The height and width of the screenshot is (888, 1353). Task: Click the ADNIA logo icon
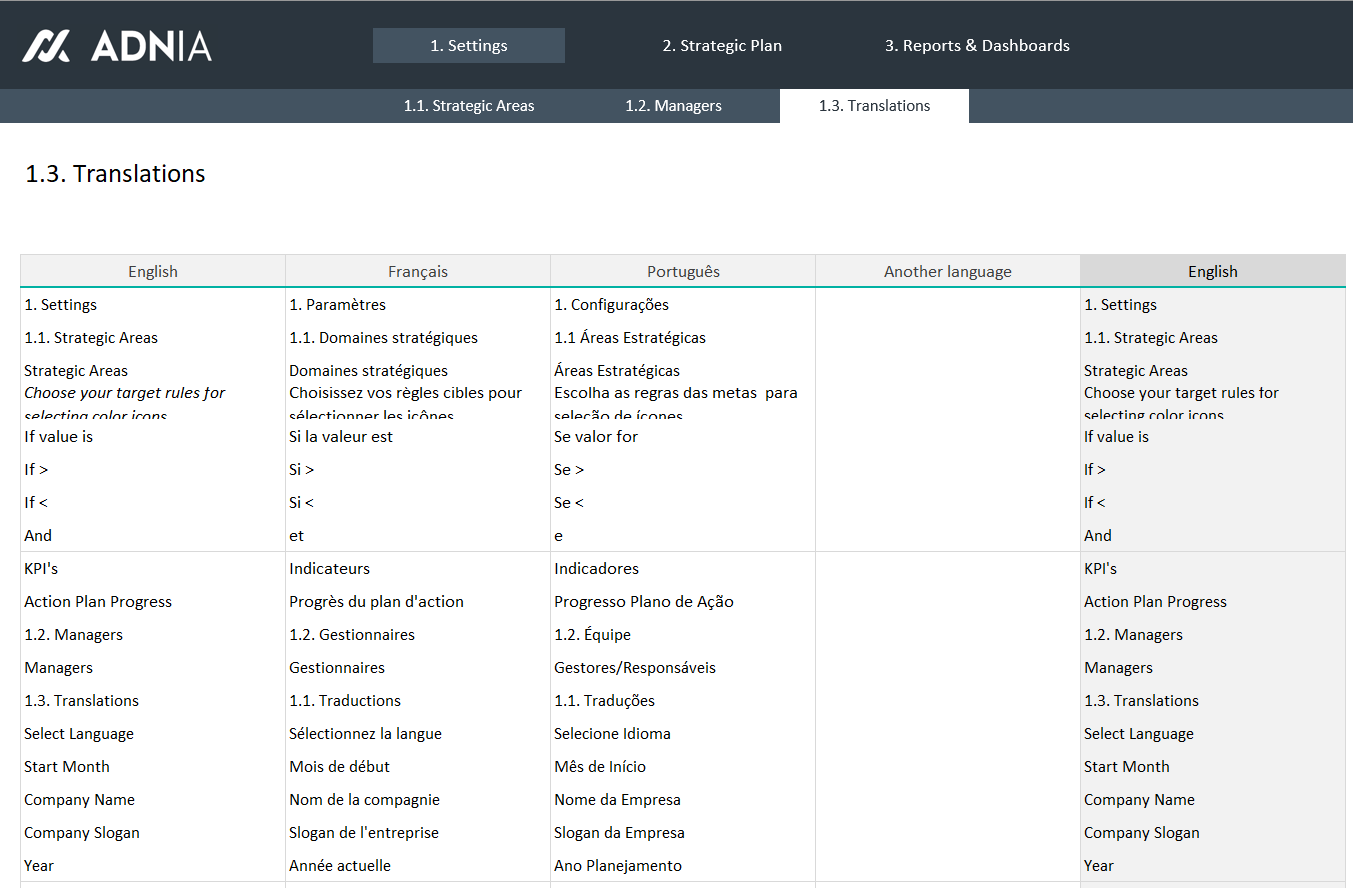pos(46,46)
